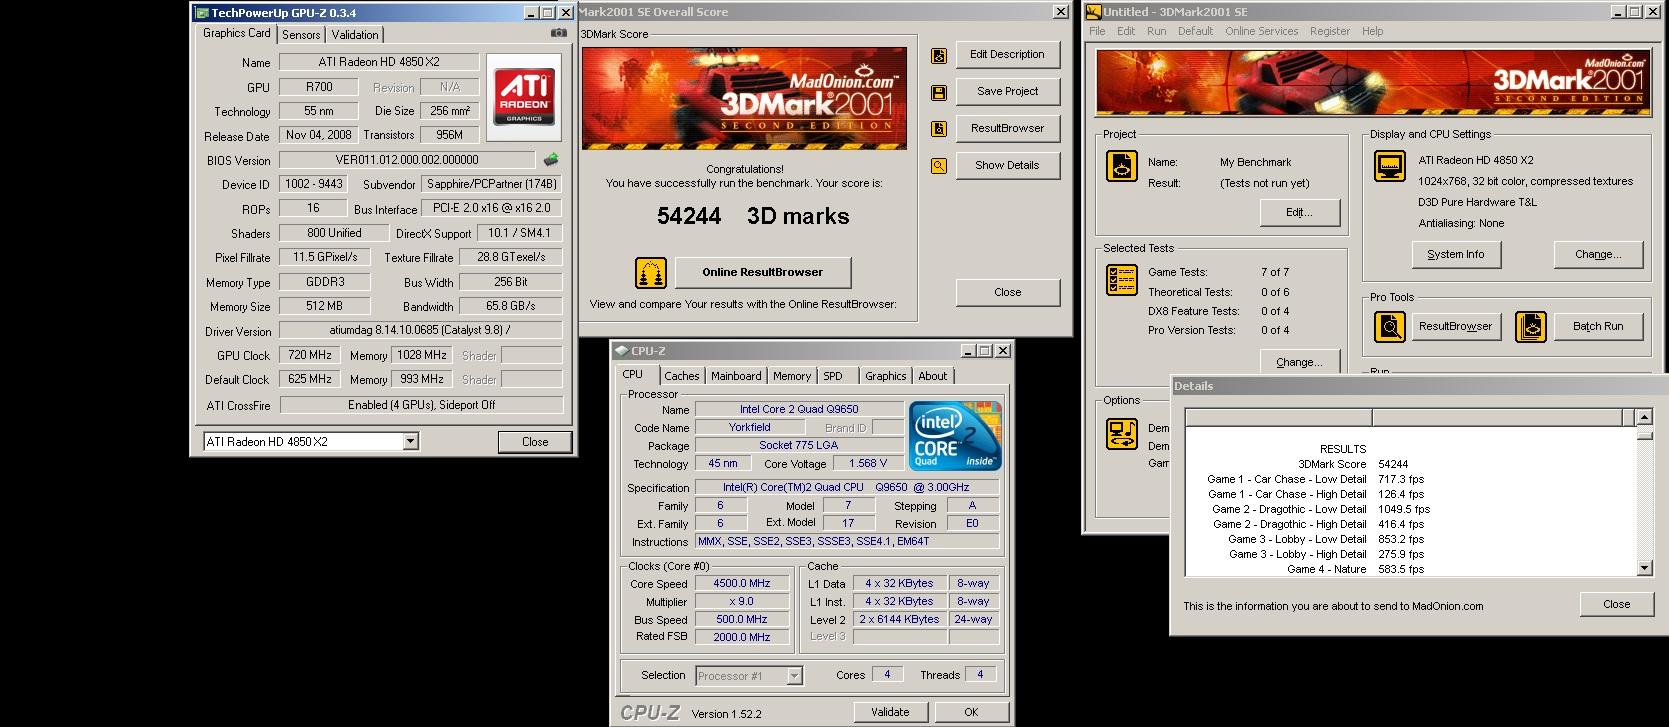Click the Save Project button
This screenshot has height=727, width=1669.
[1007, 91]
